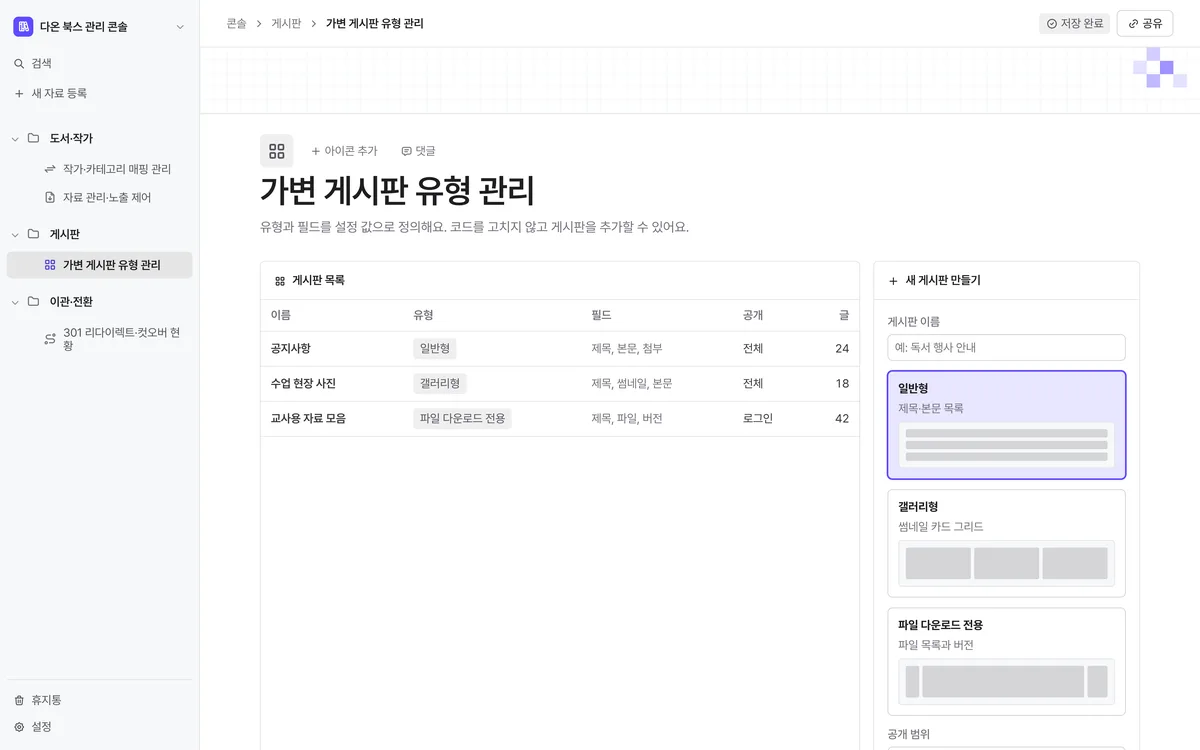Select the 수업 현장 사진 board row
Viewport: 1200px width, 750px height.
coord(560,384)
